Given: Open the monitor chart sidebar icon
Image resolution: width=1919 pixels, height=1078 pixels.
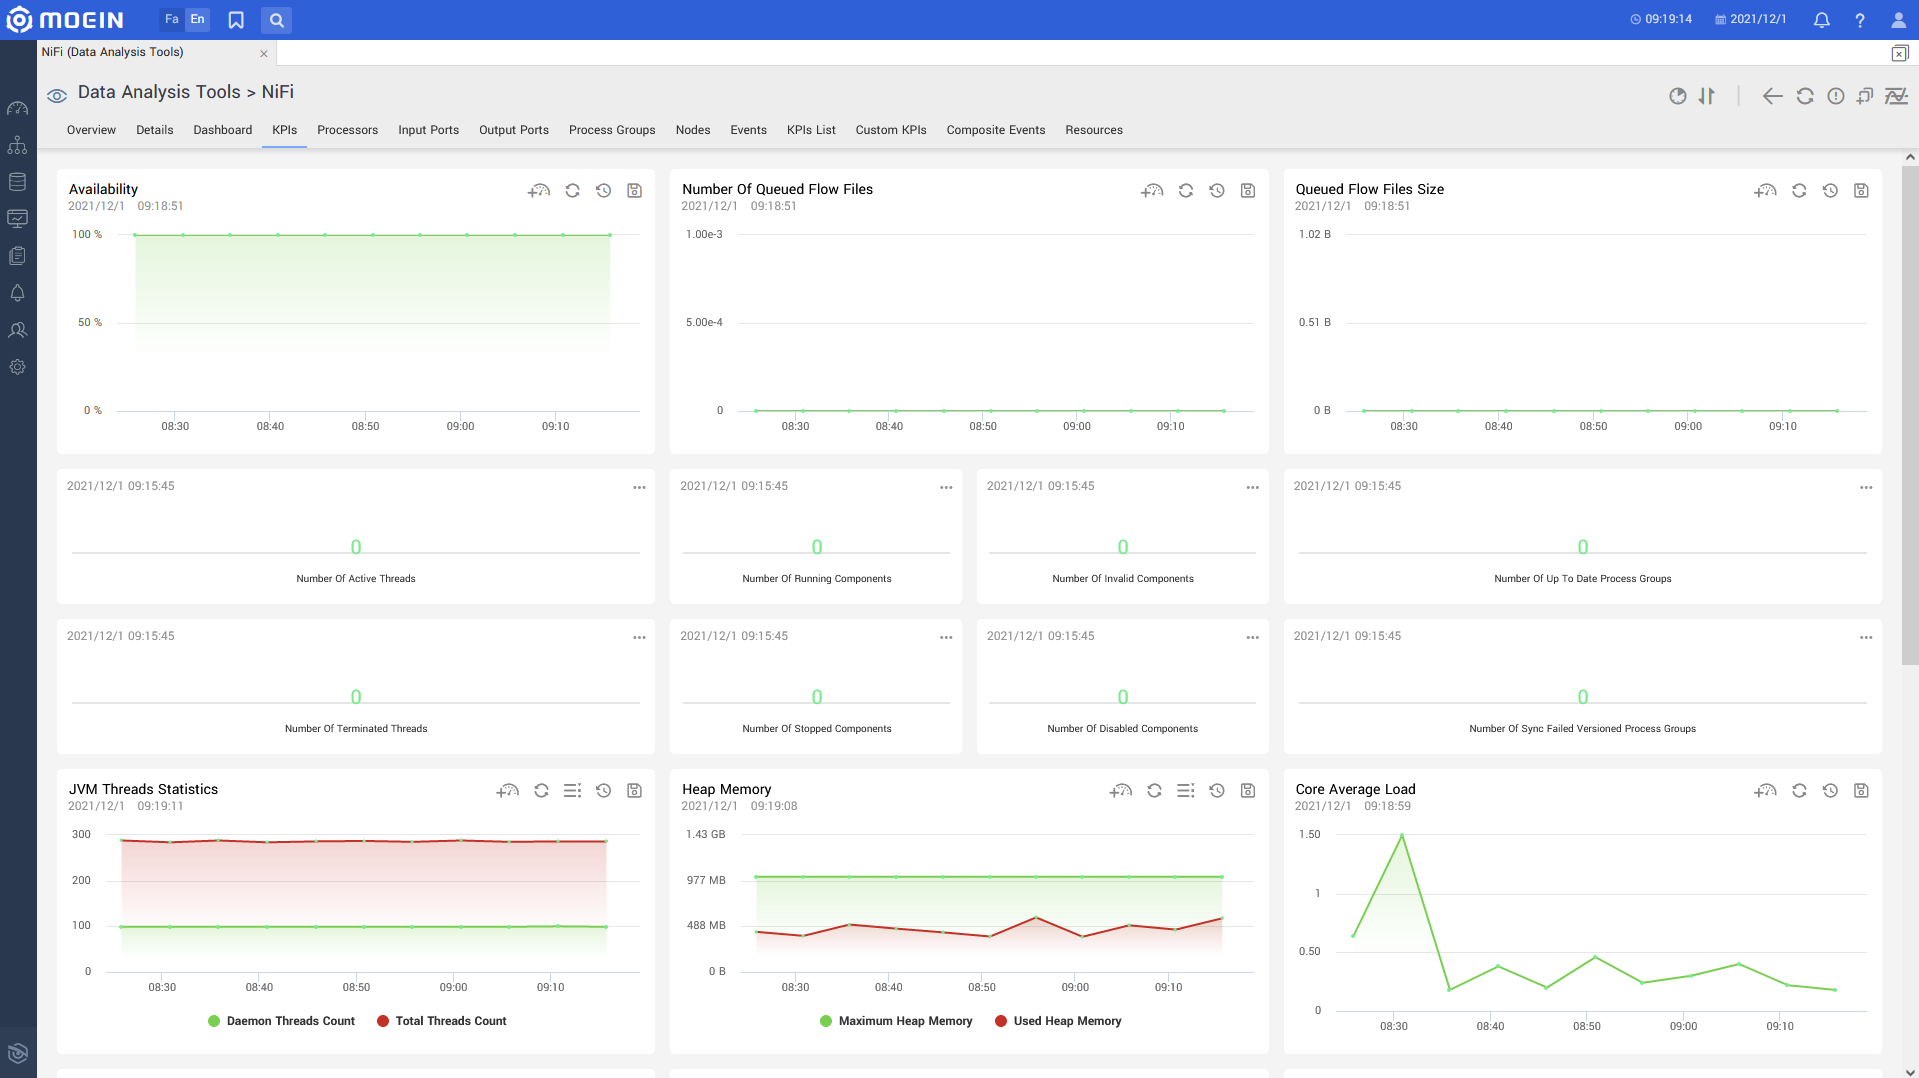Looking at the screenshot, I should coord(17,219).
